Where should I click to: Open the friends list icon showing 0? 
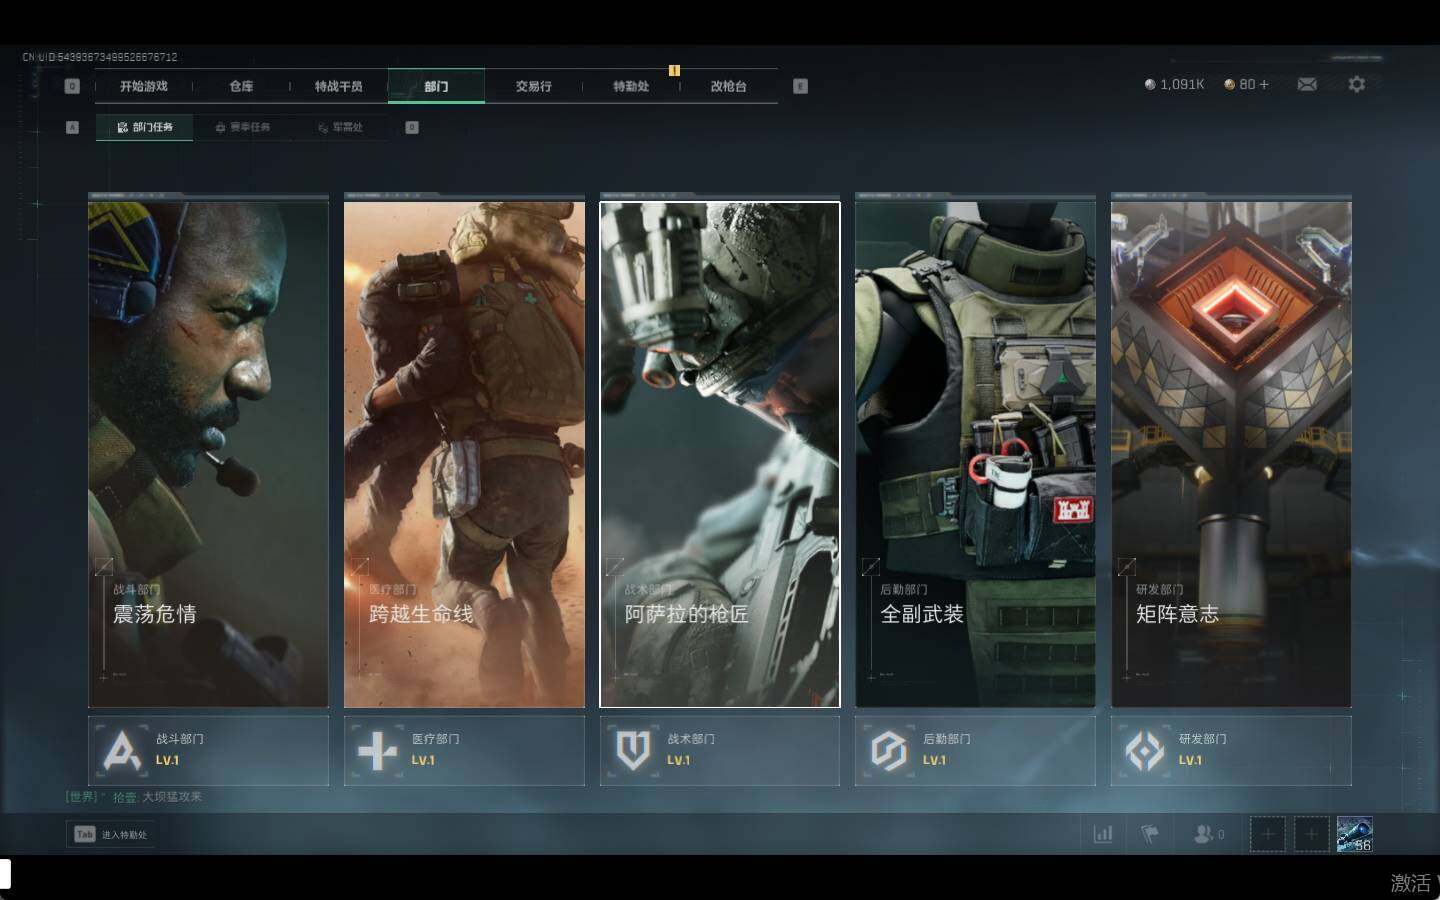click(1209, 834)
